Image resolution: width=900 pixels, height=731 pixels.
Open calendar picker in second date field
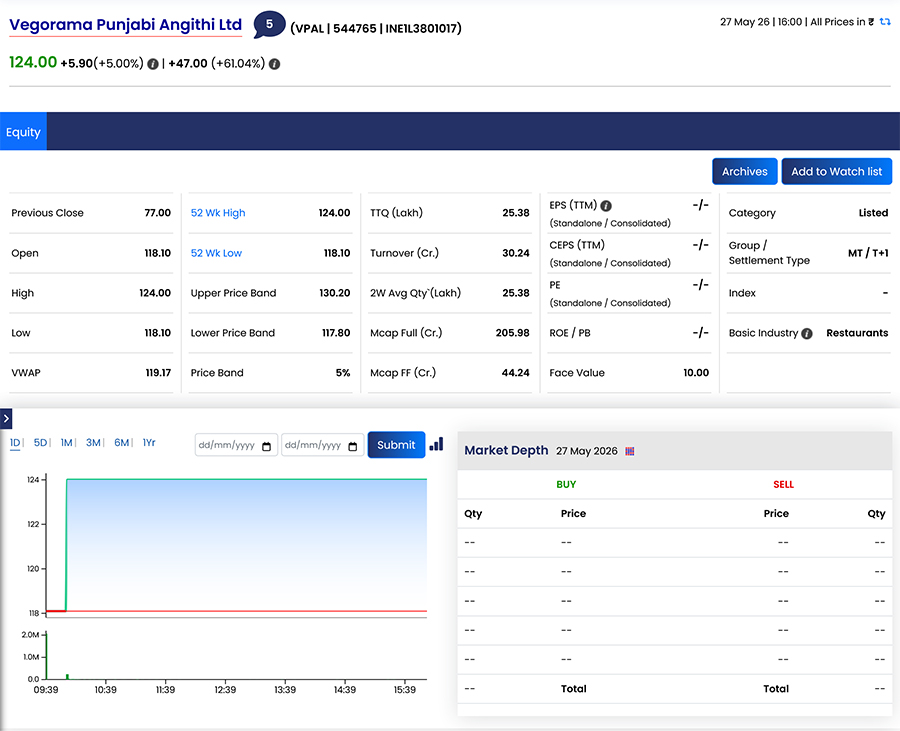pos(352,446)
